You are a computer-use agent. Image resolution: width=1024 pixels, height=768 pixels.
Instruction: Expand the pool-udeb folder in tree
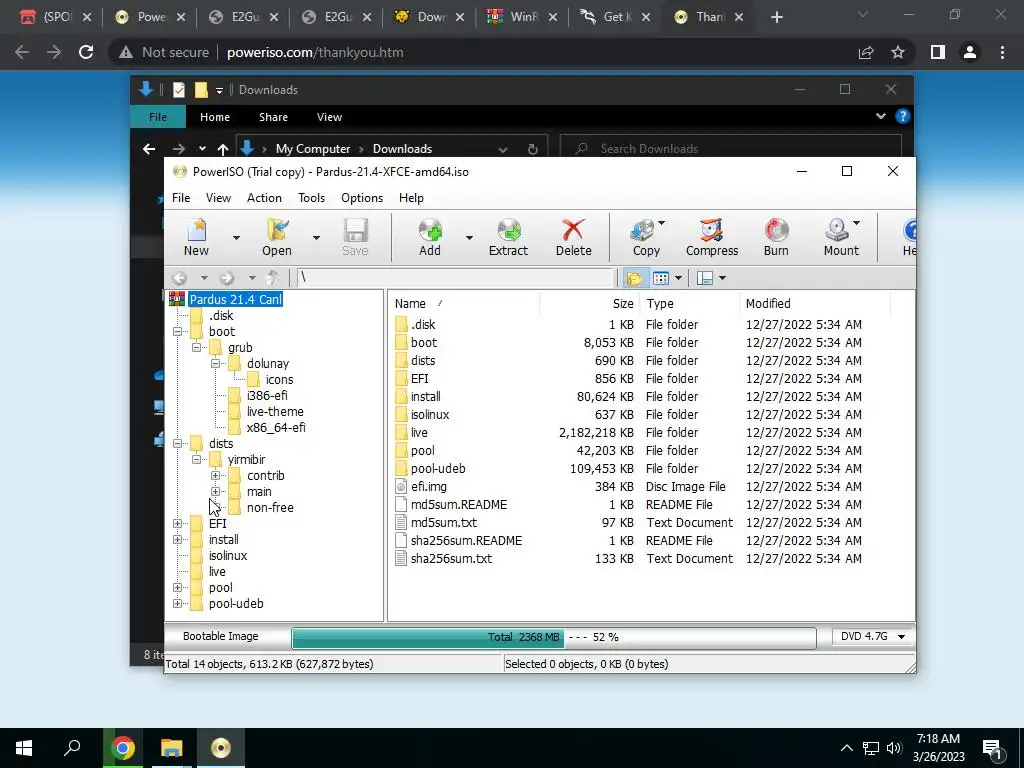point(177,603)
